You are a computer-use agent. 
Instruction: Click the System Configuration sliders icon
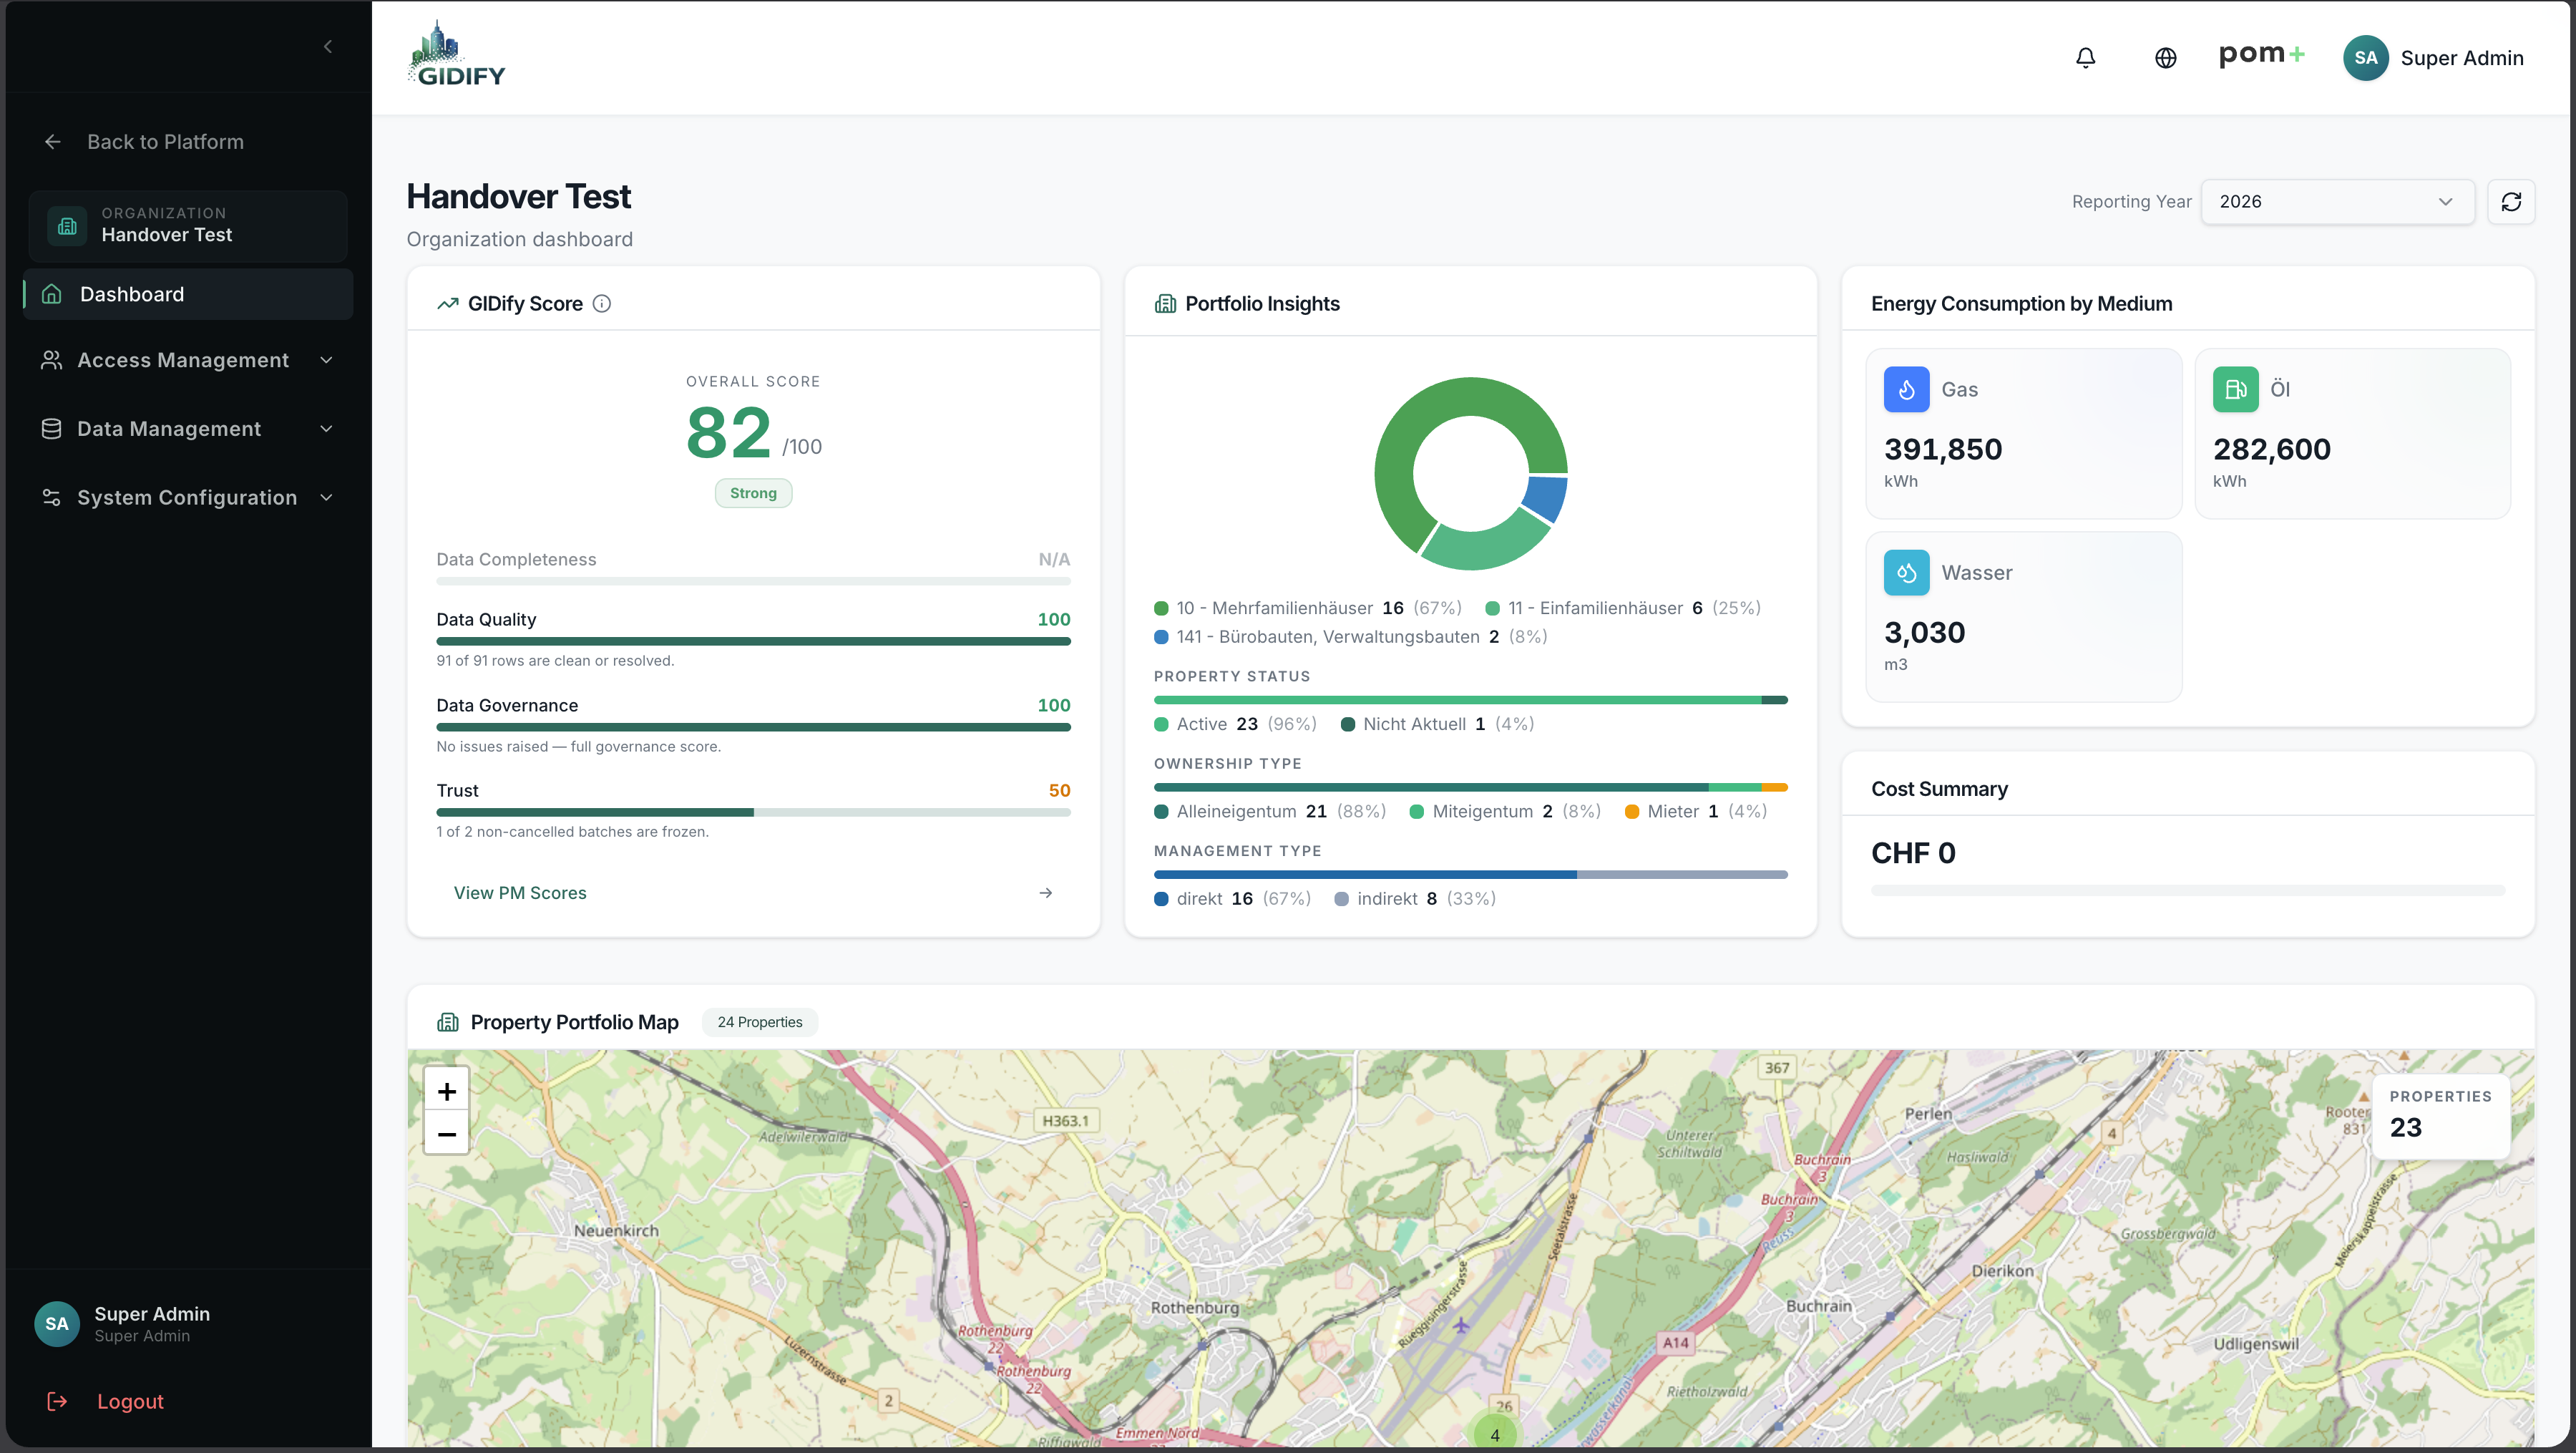(x=51, y=498)
